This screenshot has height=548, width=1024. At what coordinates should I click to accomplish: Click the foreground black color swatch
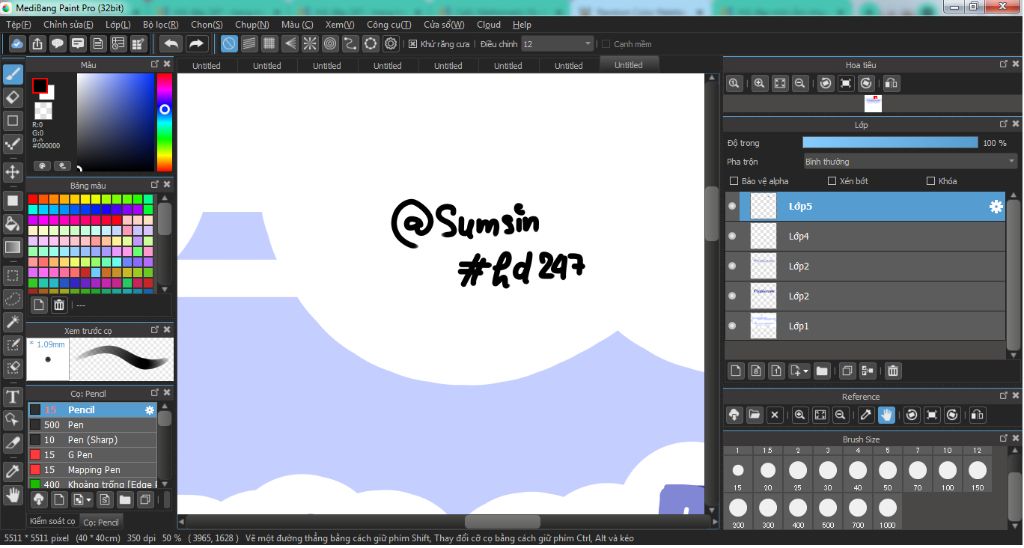(x=40, y=86)
